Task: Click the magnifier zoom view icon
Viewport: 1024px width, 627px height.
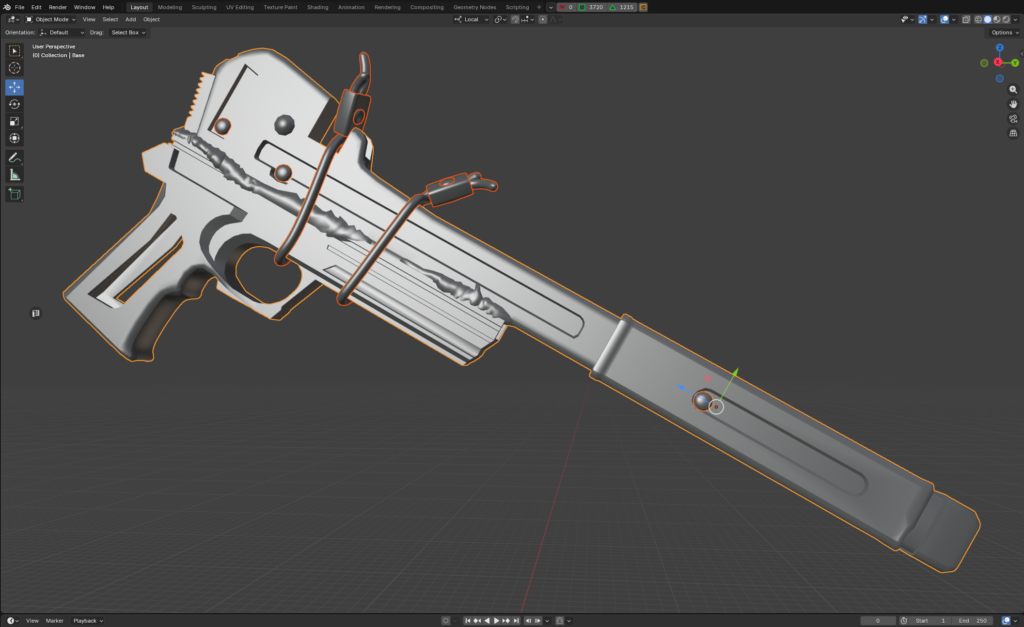Action: click(1013, 89)
